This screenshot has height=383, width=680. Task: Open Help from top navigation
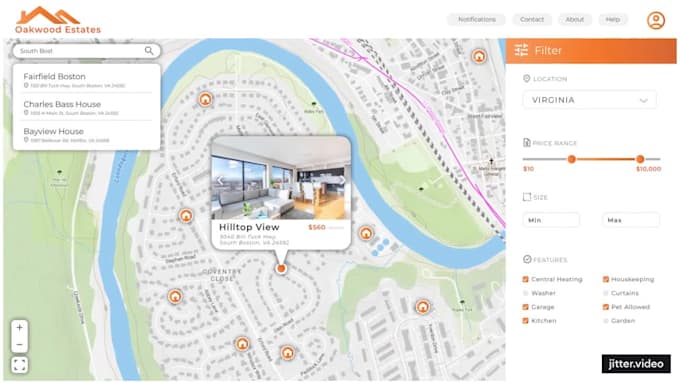click(612, 20)
